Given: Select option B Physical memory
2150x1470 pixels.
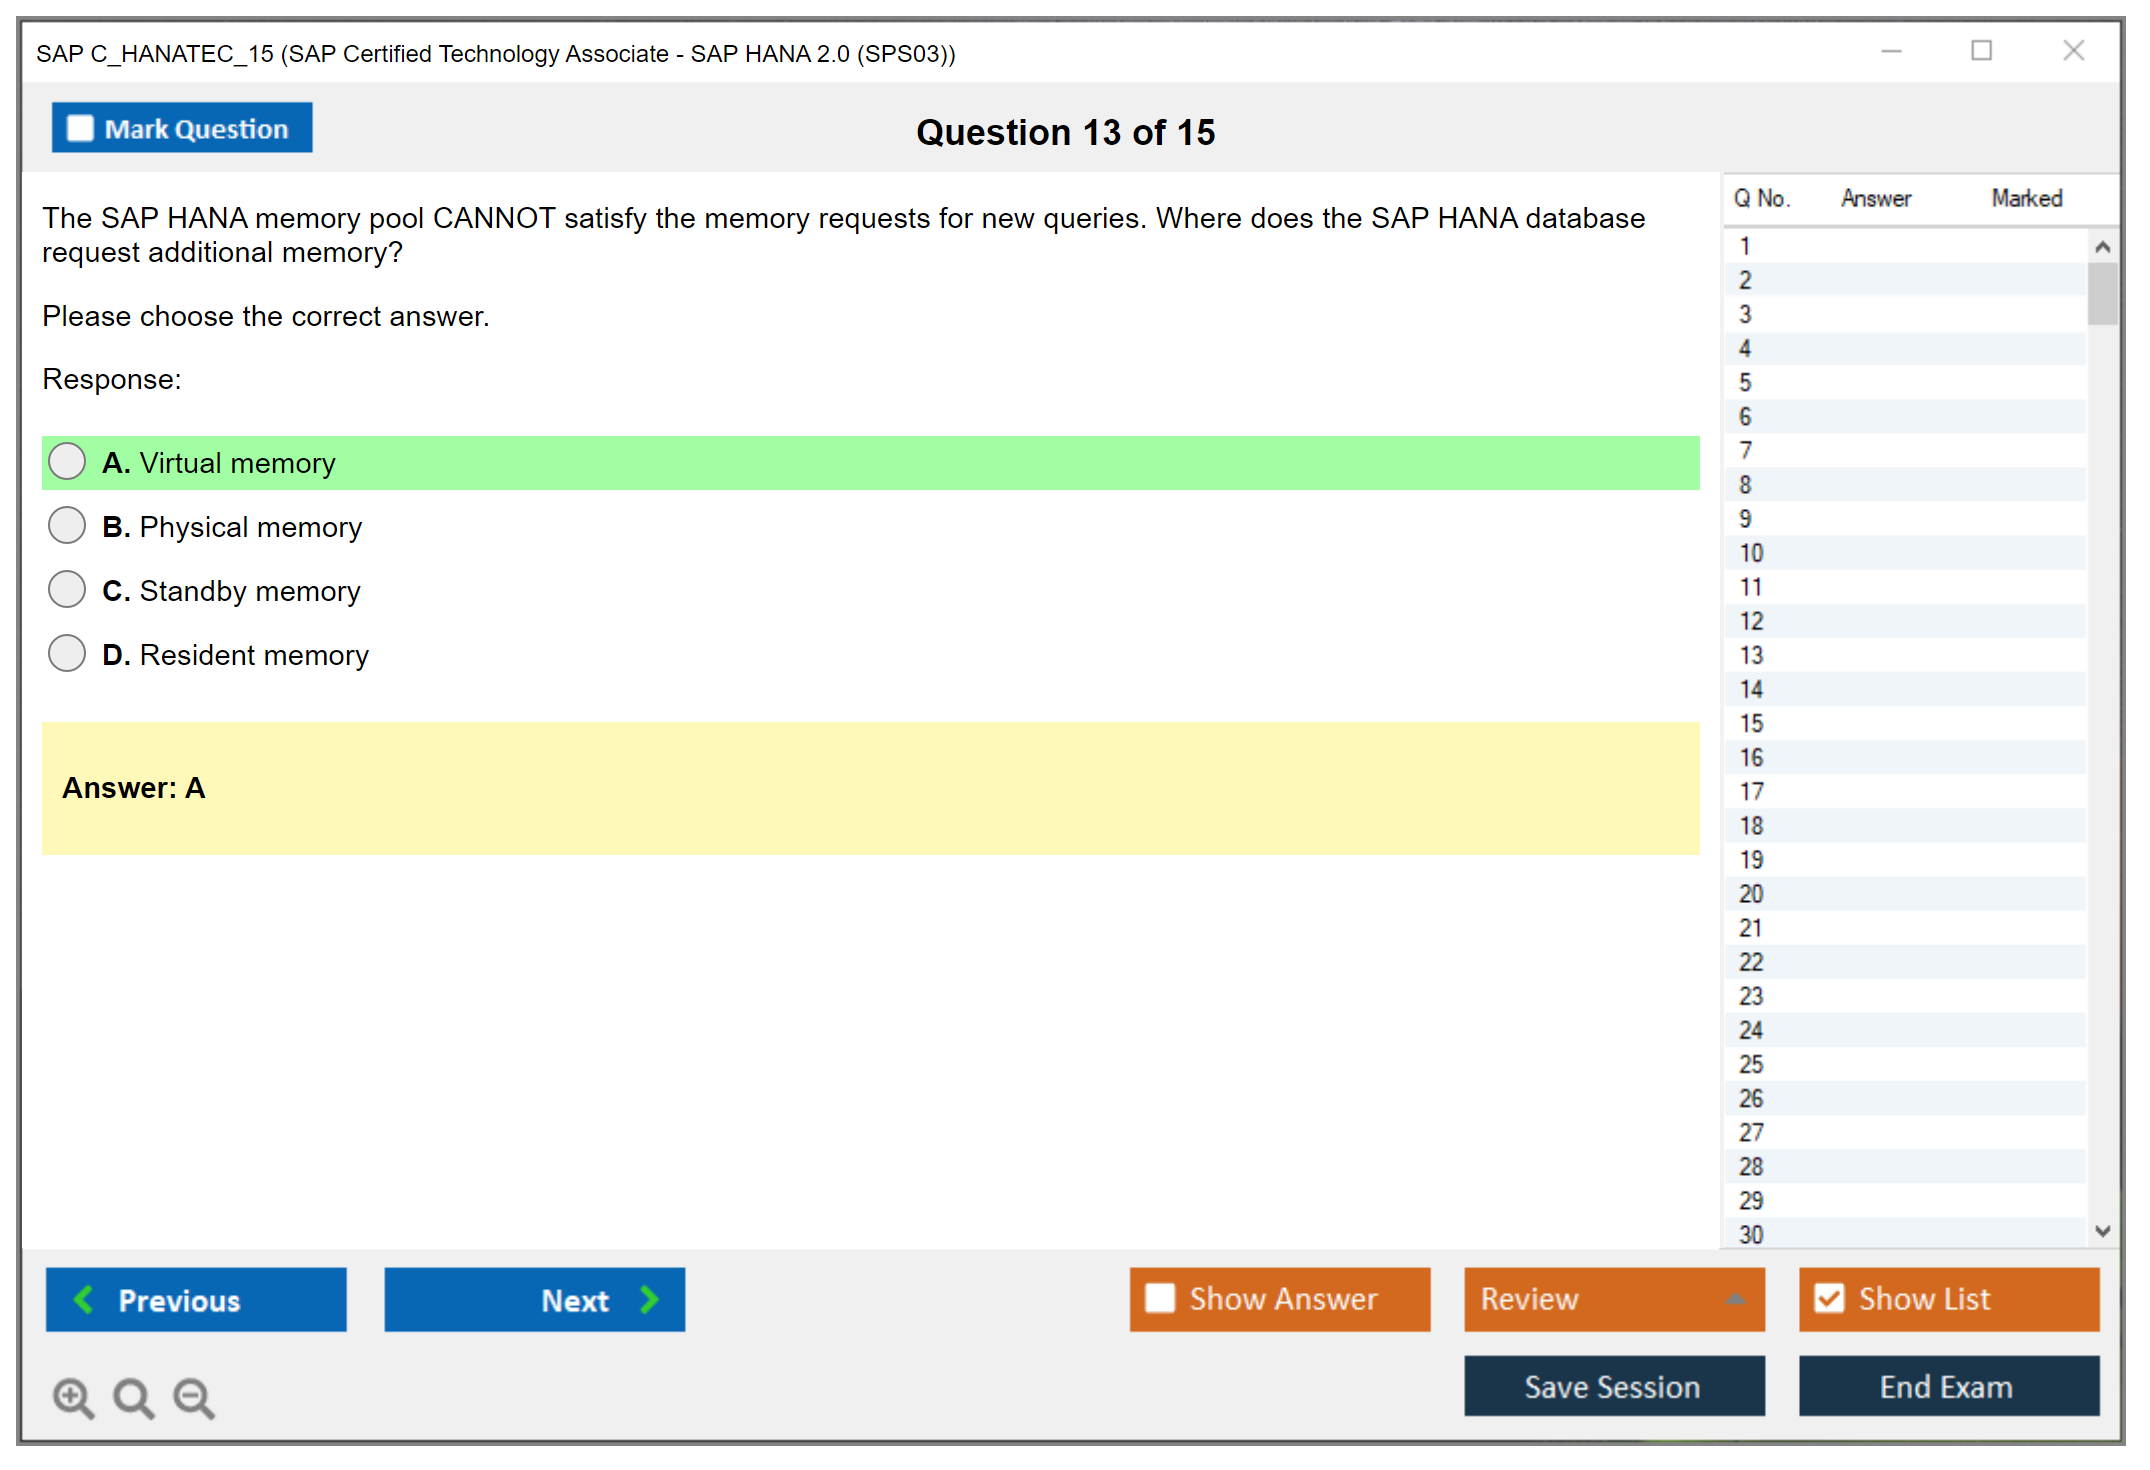Looking at the screenshot, I should (x=67, y=525).
